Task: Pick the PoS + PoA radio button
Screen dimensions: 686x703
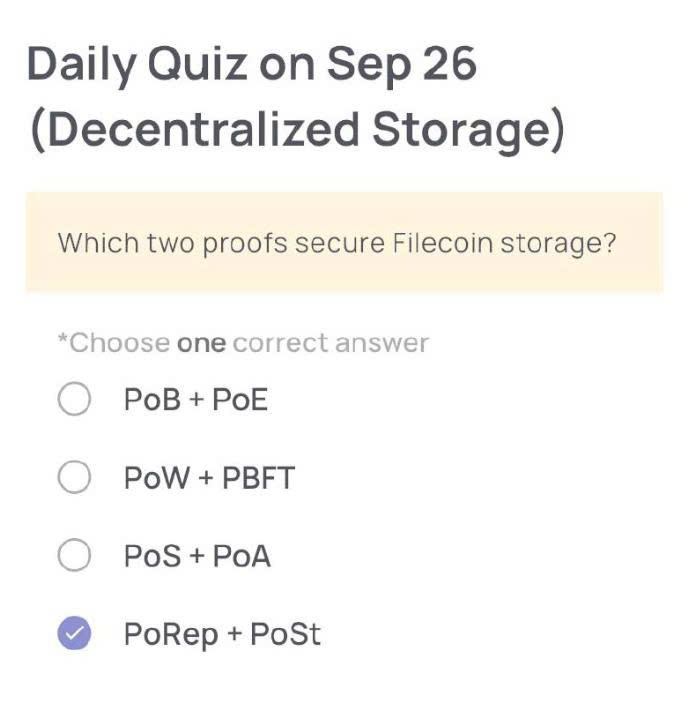Action: pos(75,556)
